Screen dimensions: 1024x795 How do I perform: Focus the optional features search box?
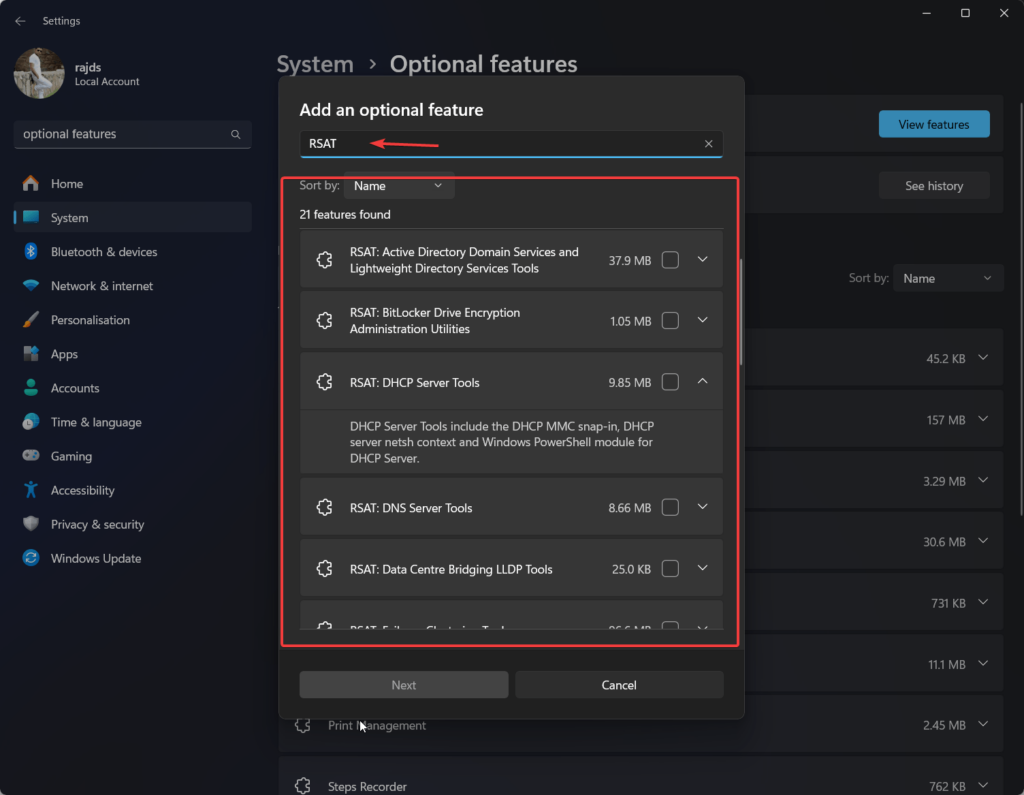(133, 134)
